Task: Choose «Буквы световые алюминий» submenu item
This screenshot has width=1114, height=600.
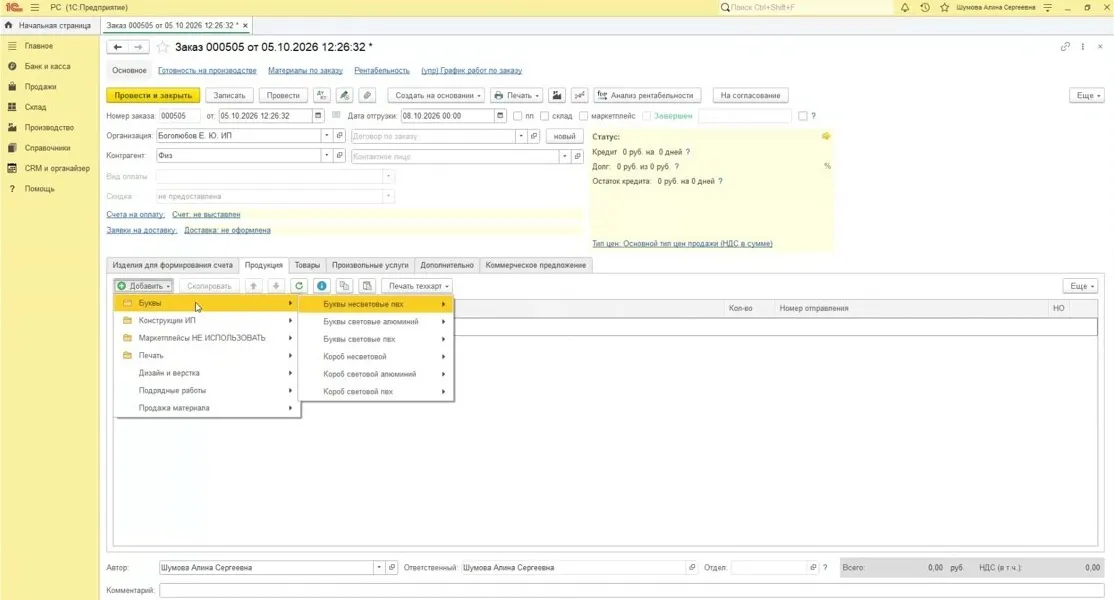Action: pos(377,322)
